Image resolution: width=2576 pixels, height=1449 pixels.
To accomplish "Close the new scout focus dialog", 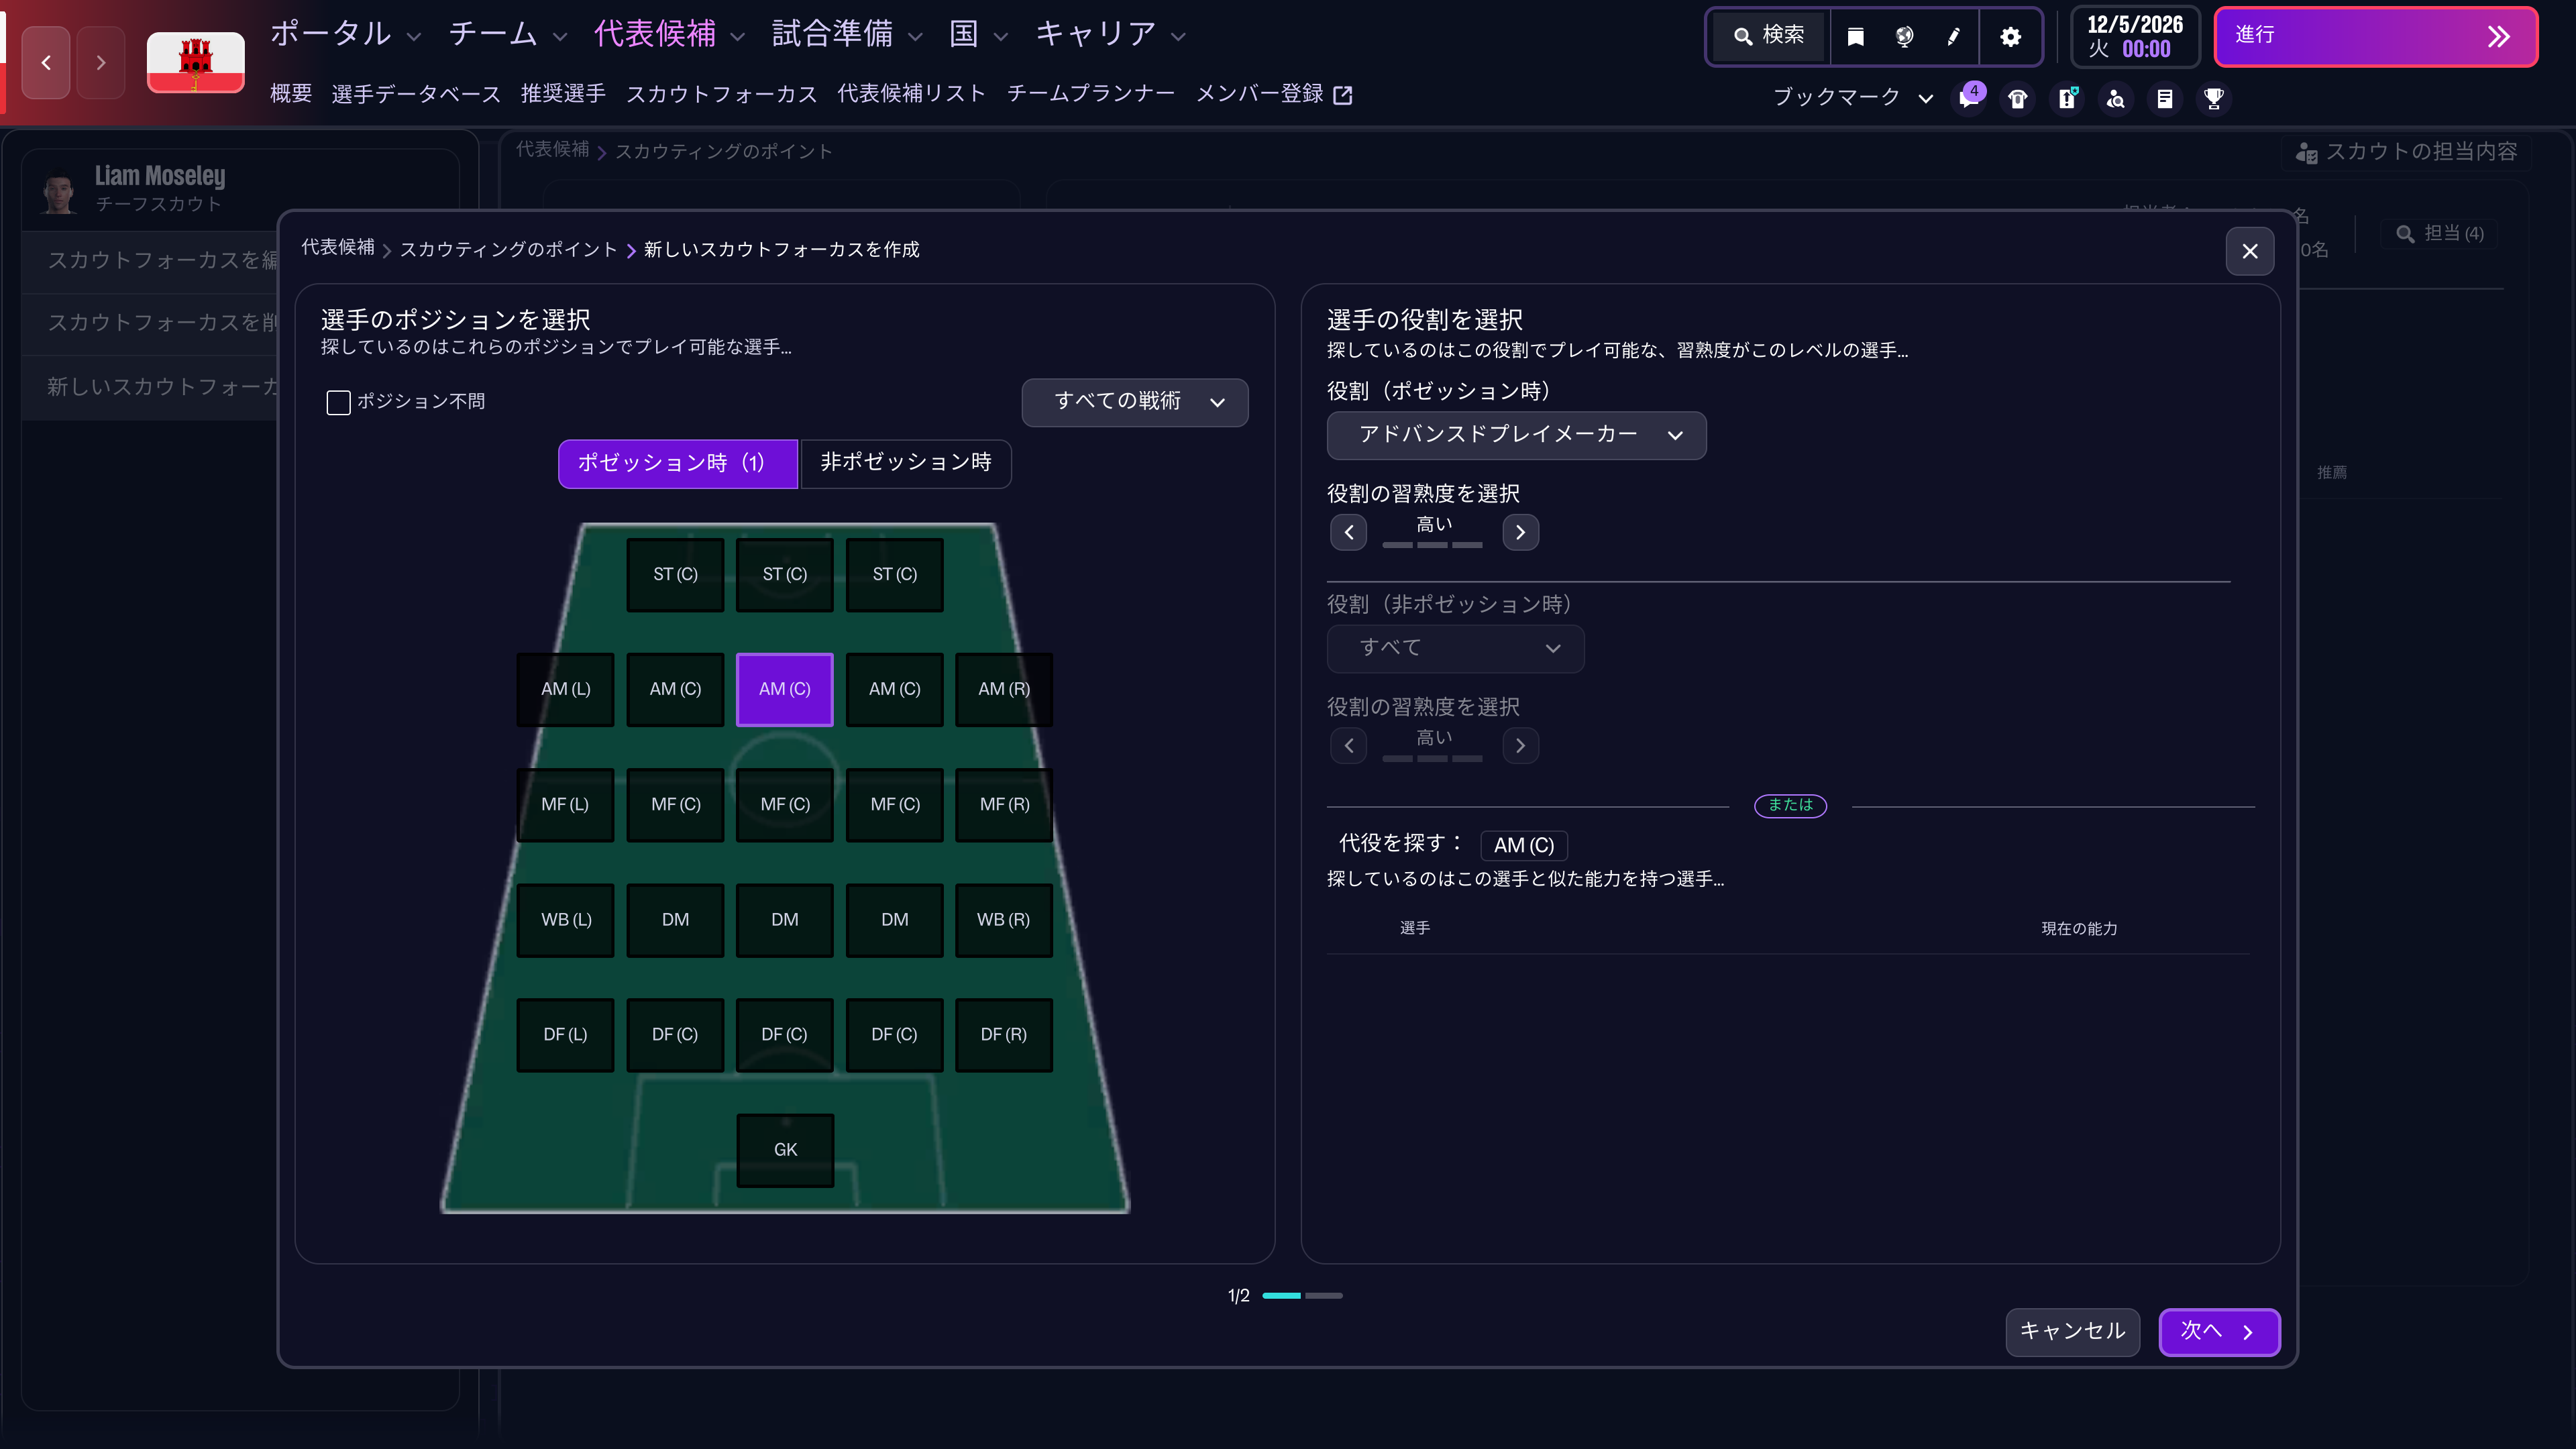I will tap(2250, 251).
